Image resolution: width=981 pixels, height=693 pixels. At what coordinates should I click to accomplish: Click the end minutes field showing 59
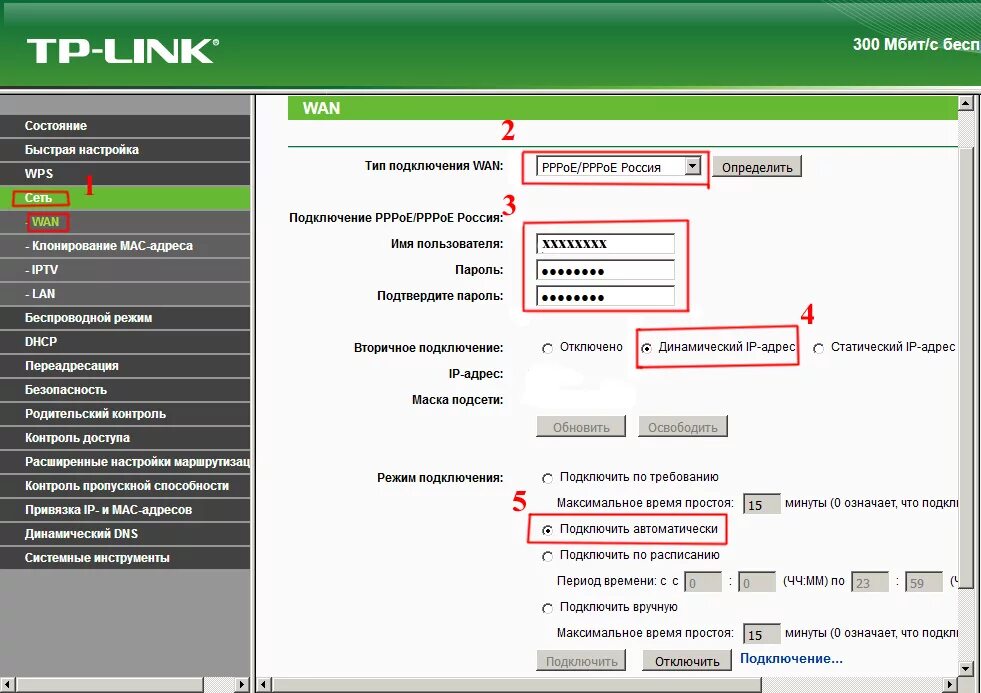924,582
